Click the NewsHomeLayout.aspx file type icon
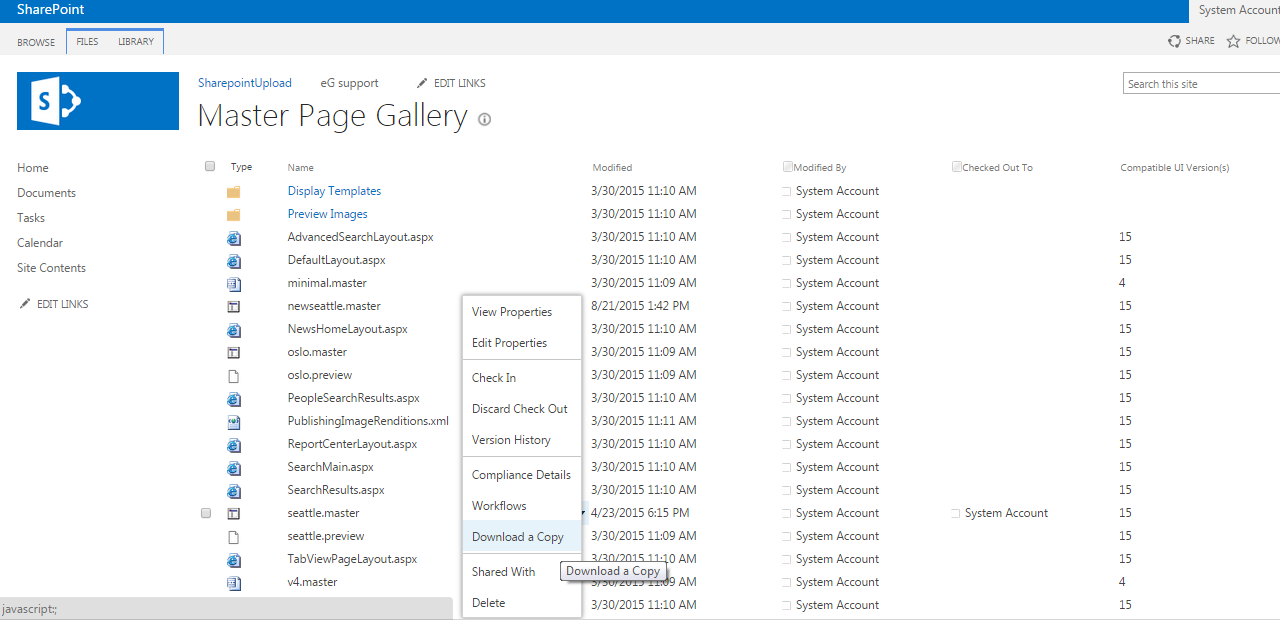 pos(233,329)
